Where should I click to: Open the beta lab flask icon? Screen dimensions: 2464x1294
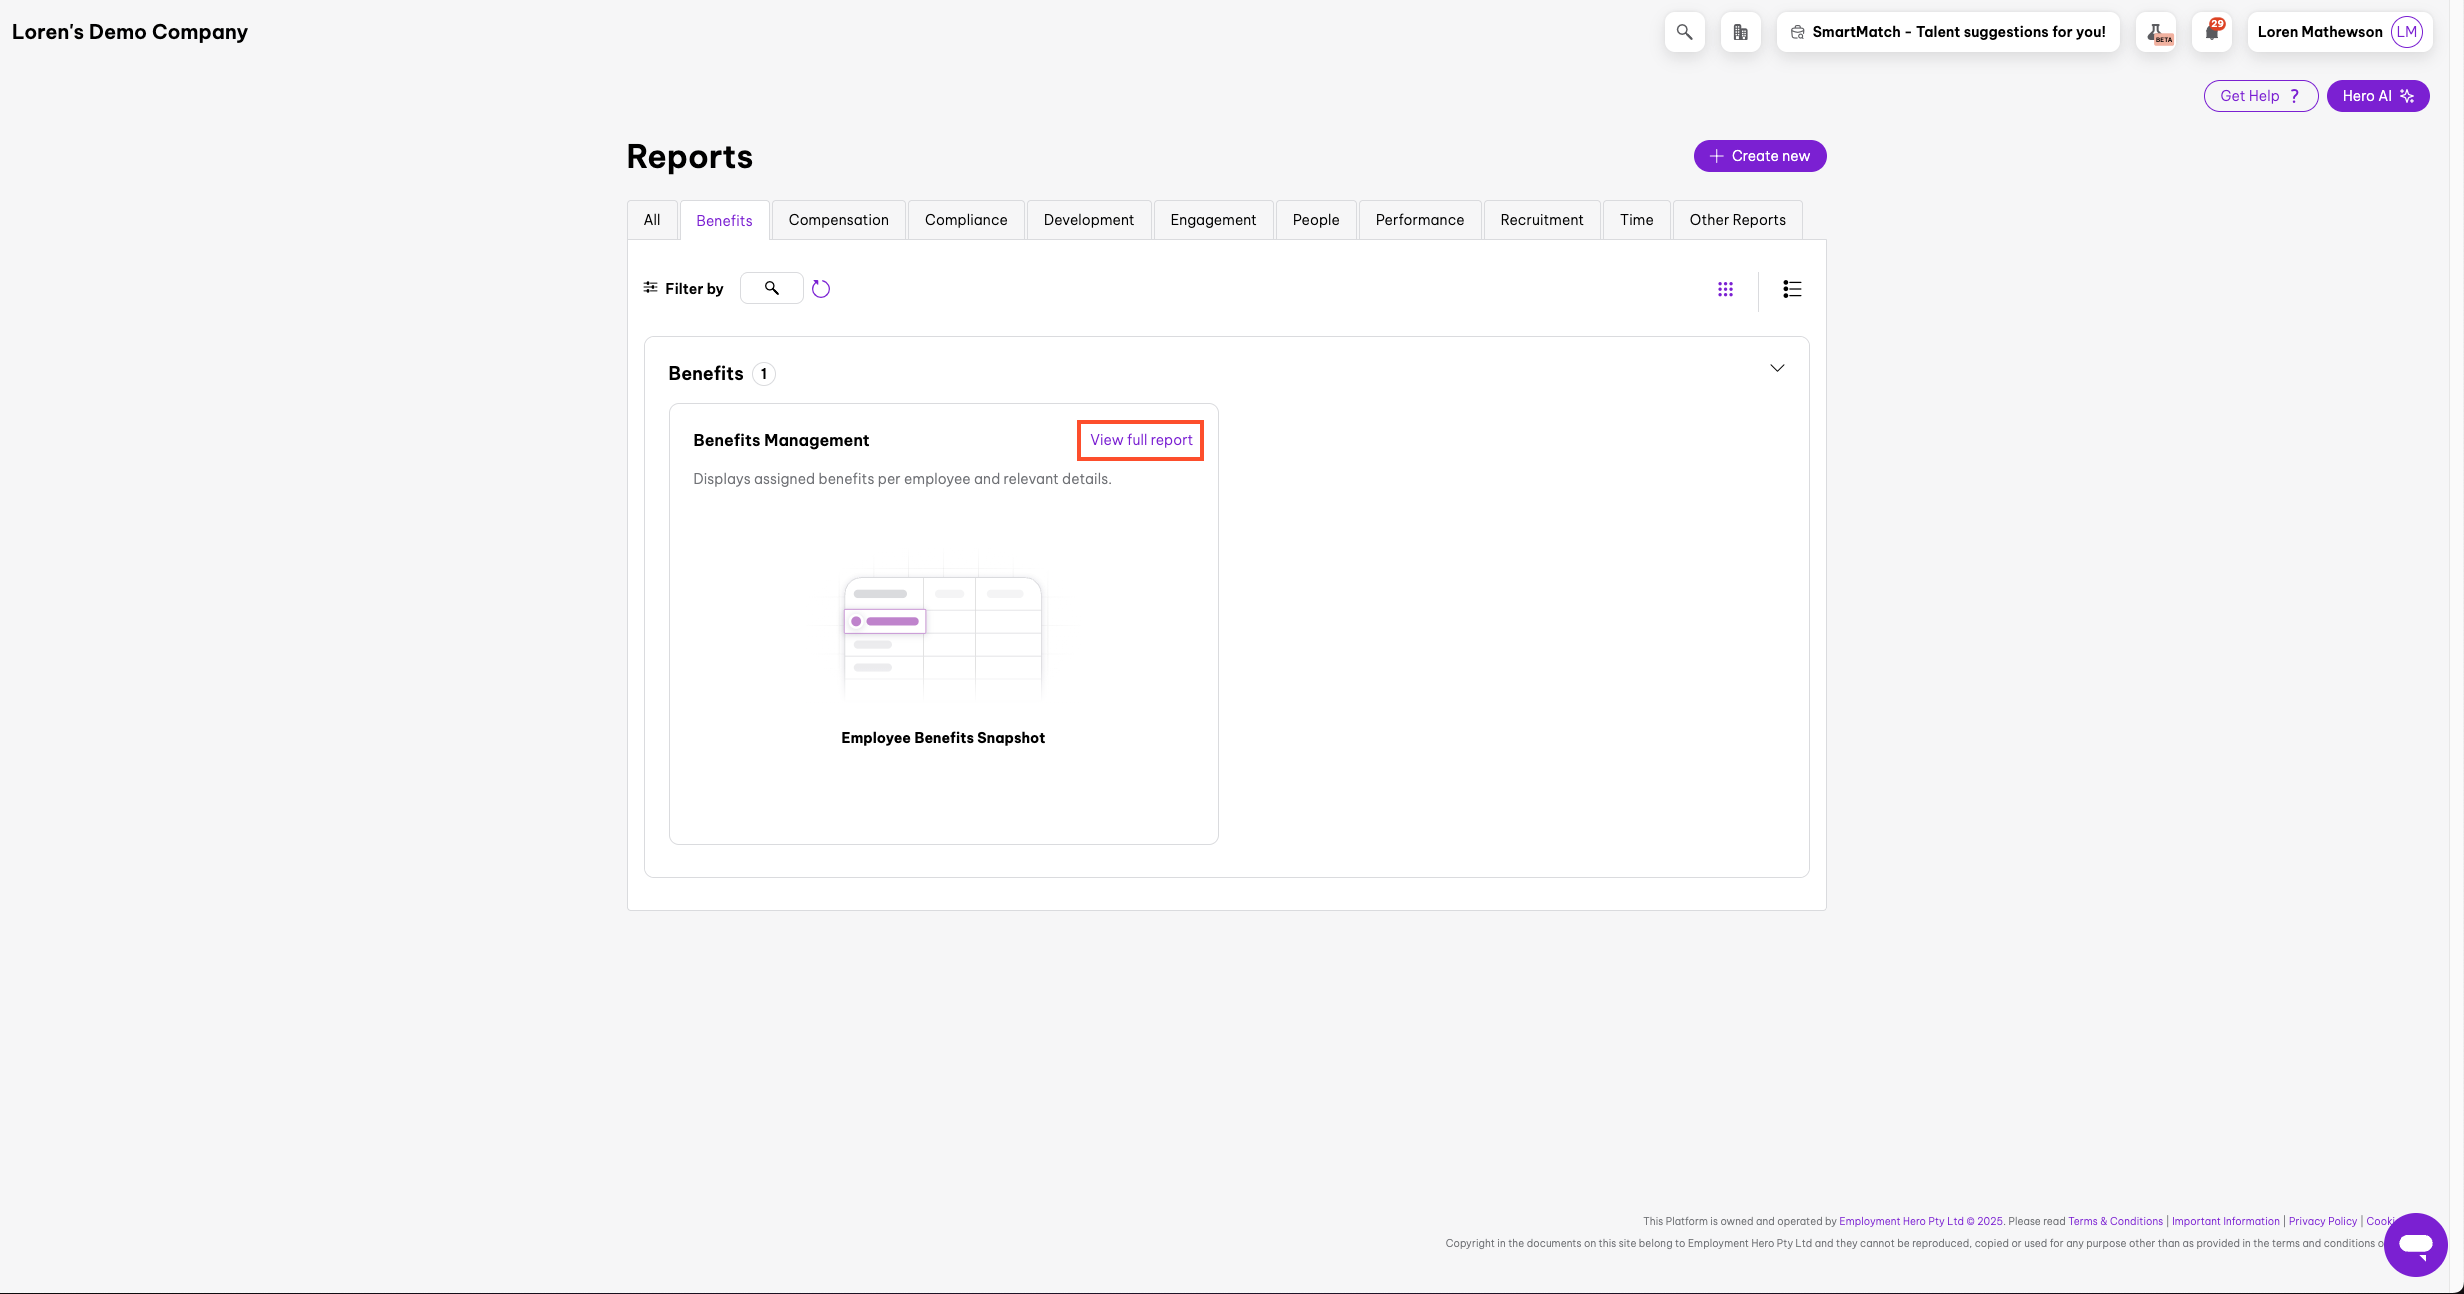[2156, 32]
